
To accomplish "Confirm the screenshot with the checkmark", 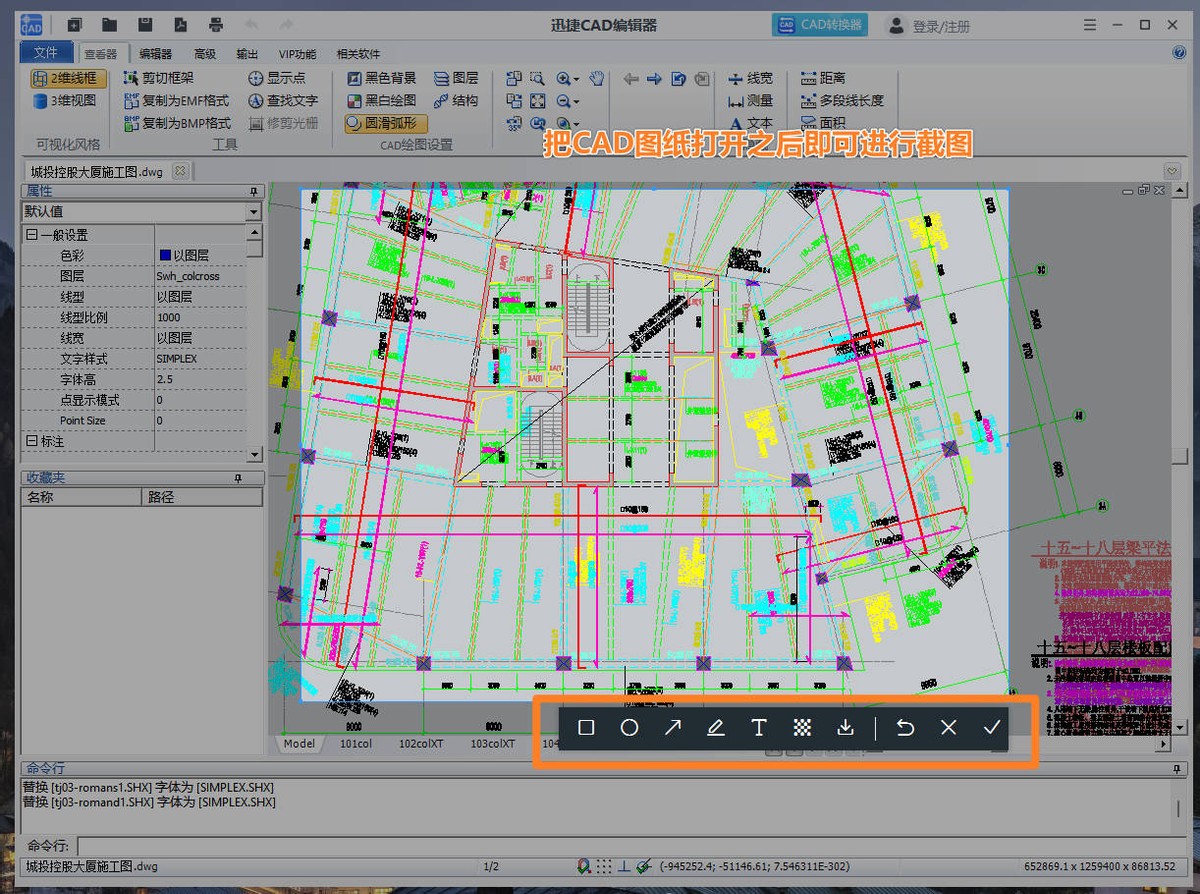I will (x=991, y=728).
